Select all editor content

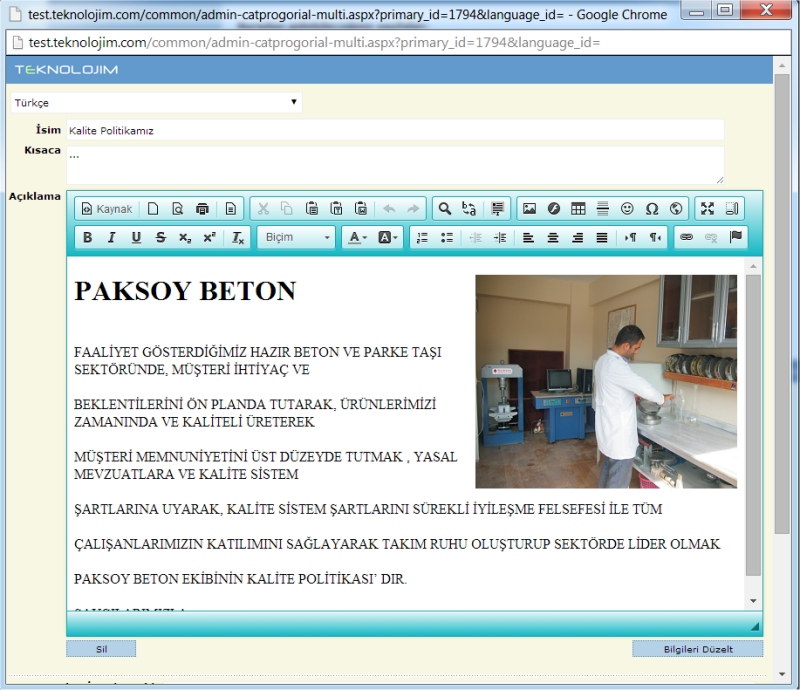[497, 209]
